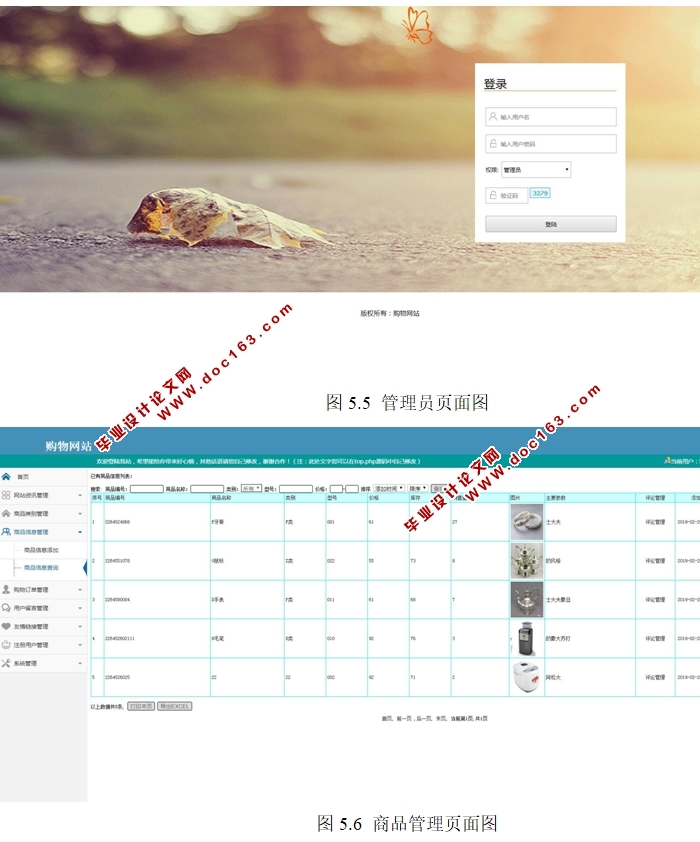Focus the 输入用户名 username field
The height and width of the screenshot is (842, 700).
click(551, 117)
